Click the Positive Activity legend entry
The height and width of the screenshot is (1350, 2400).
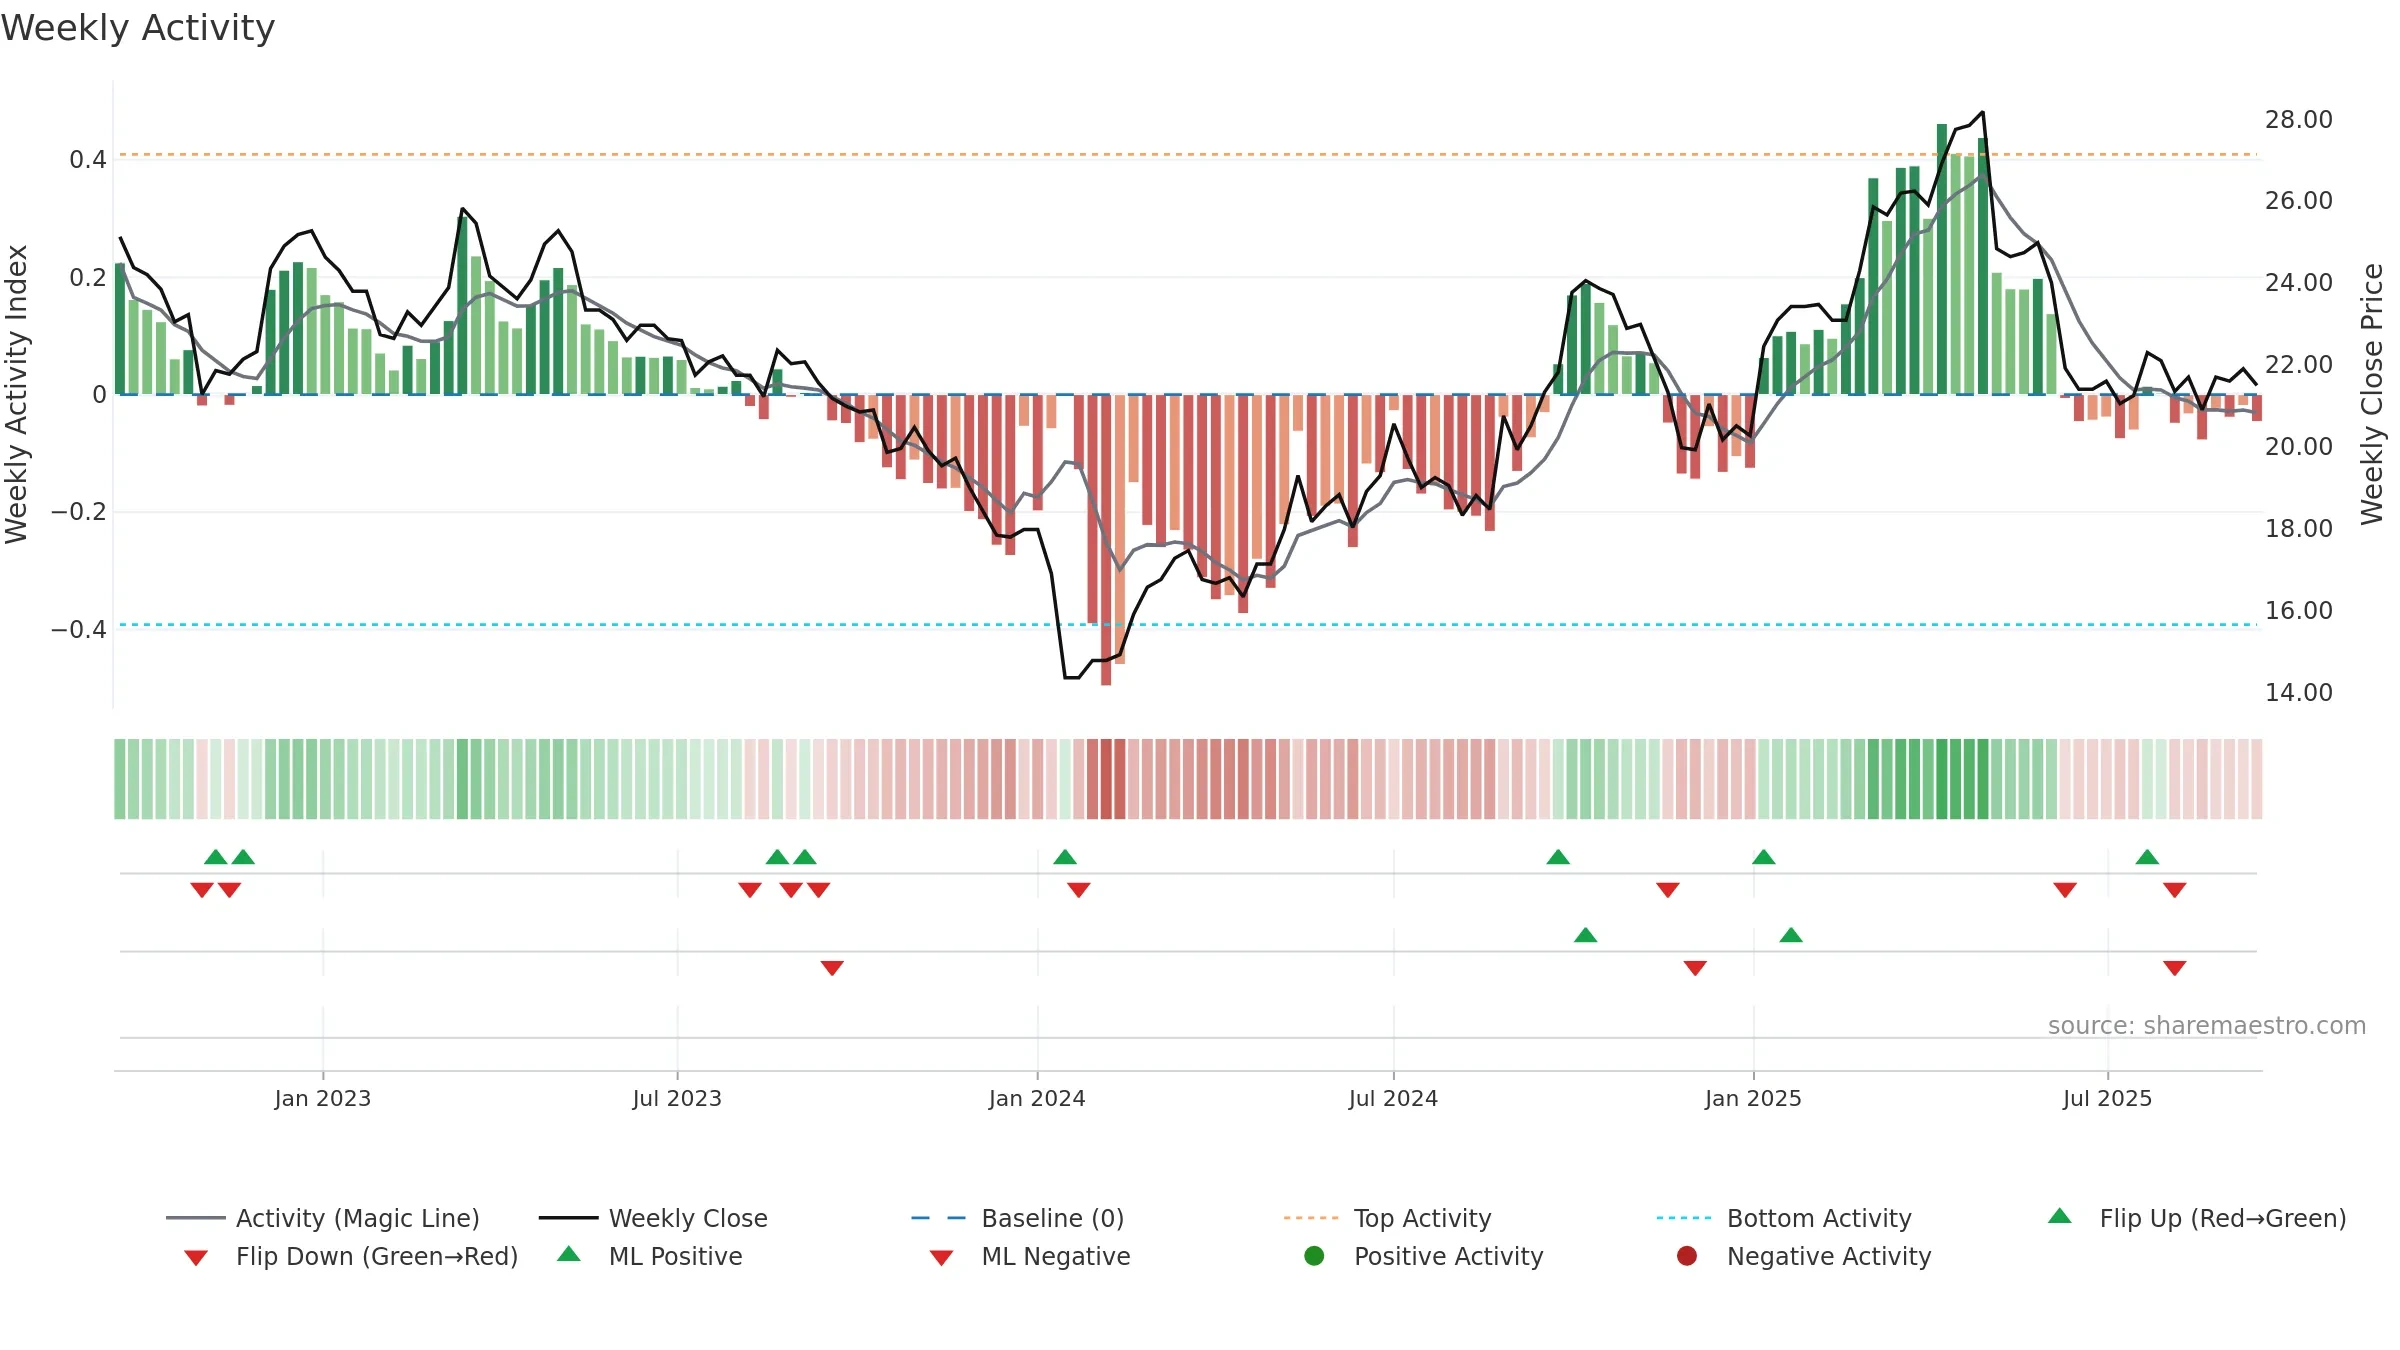[1424, 1256]
